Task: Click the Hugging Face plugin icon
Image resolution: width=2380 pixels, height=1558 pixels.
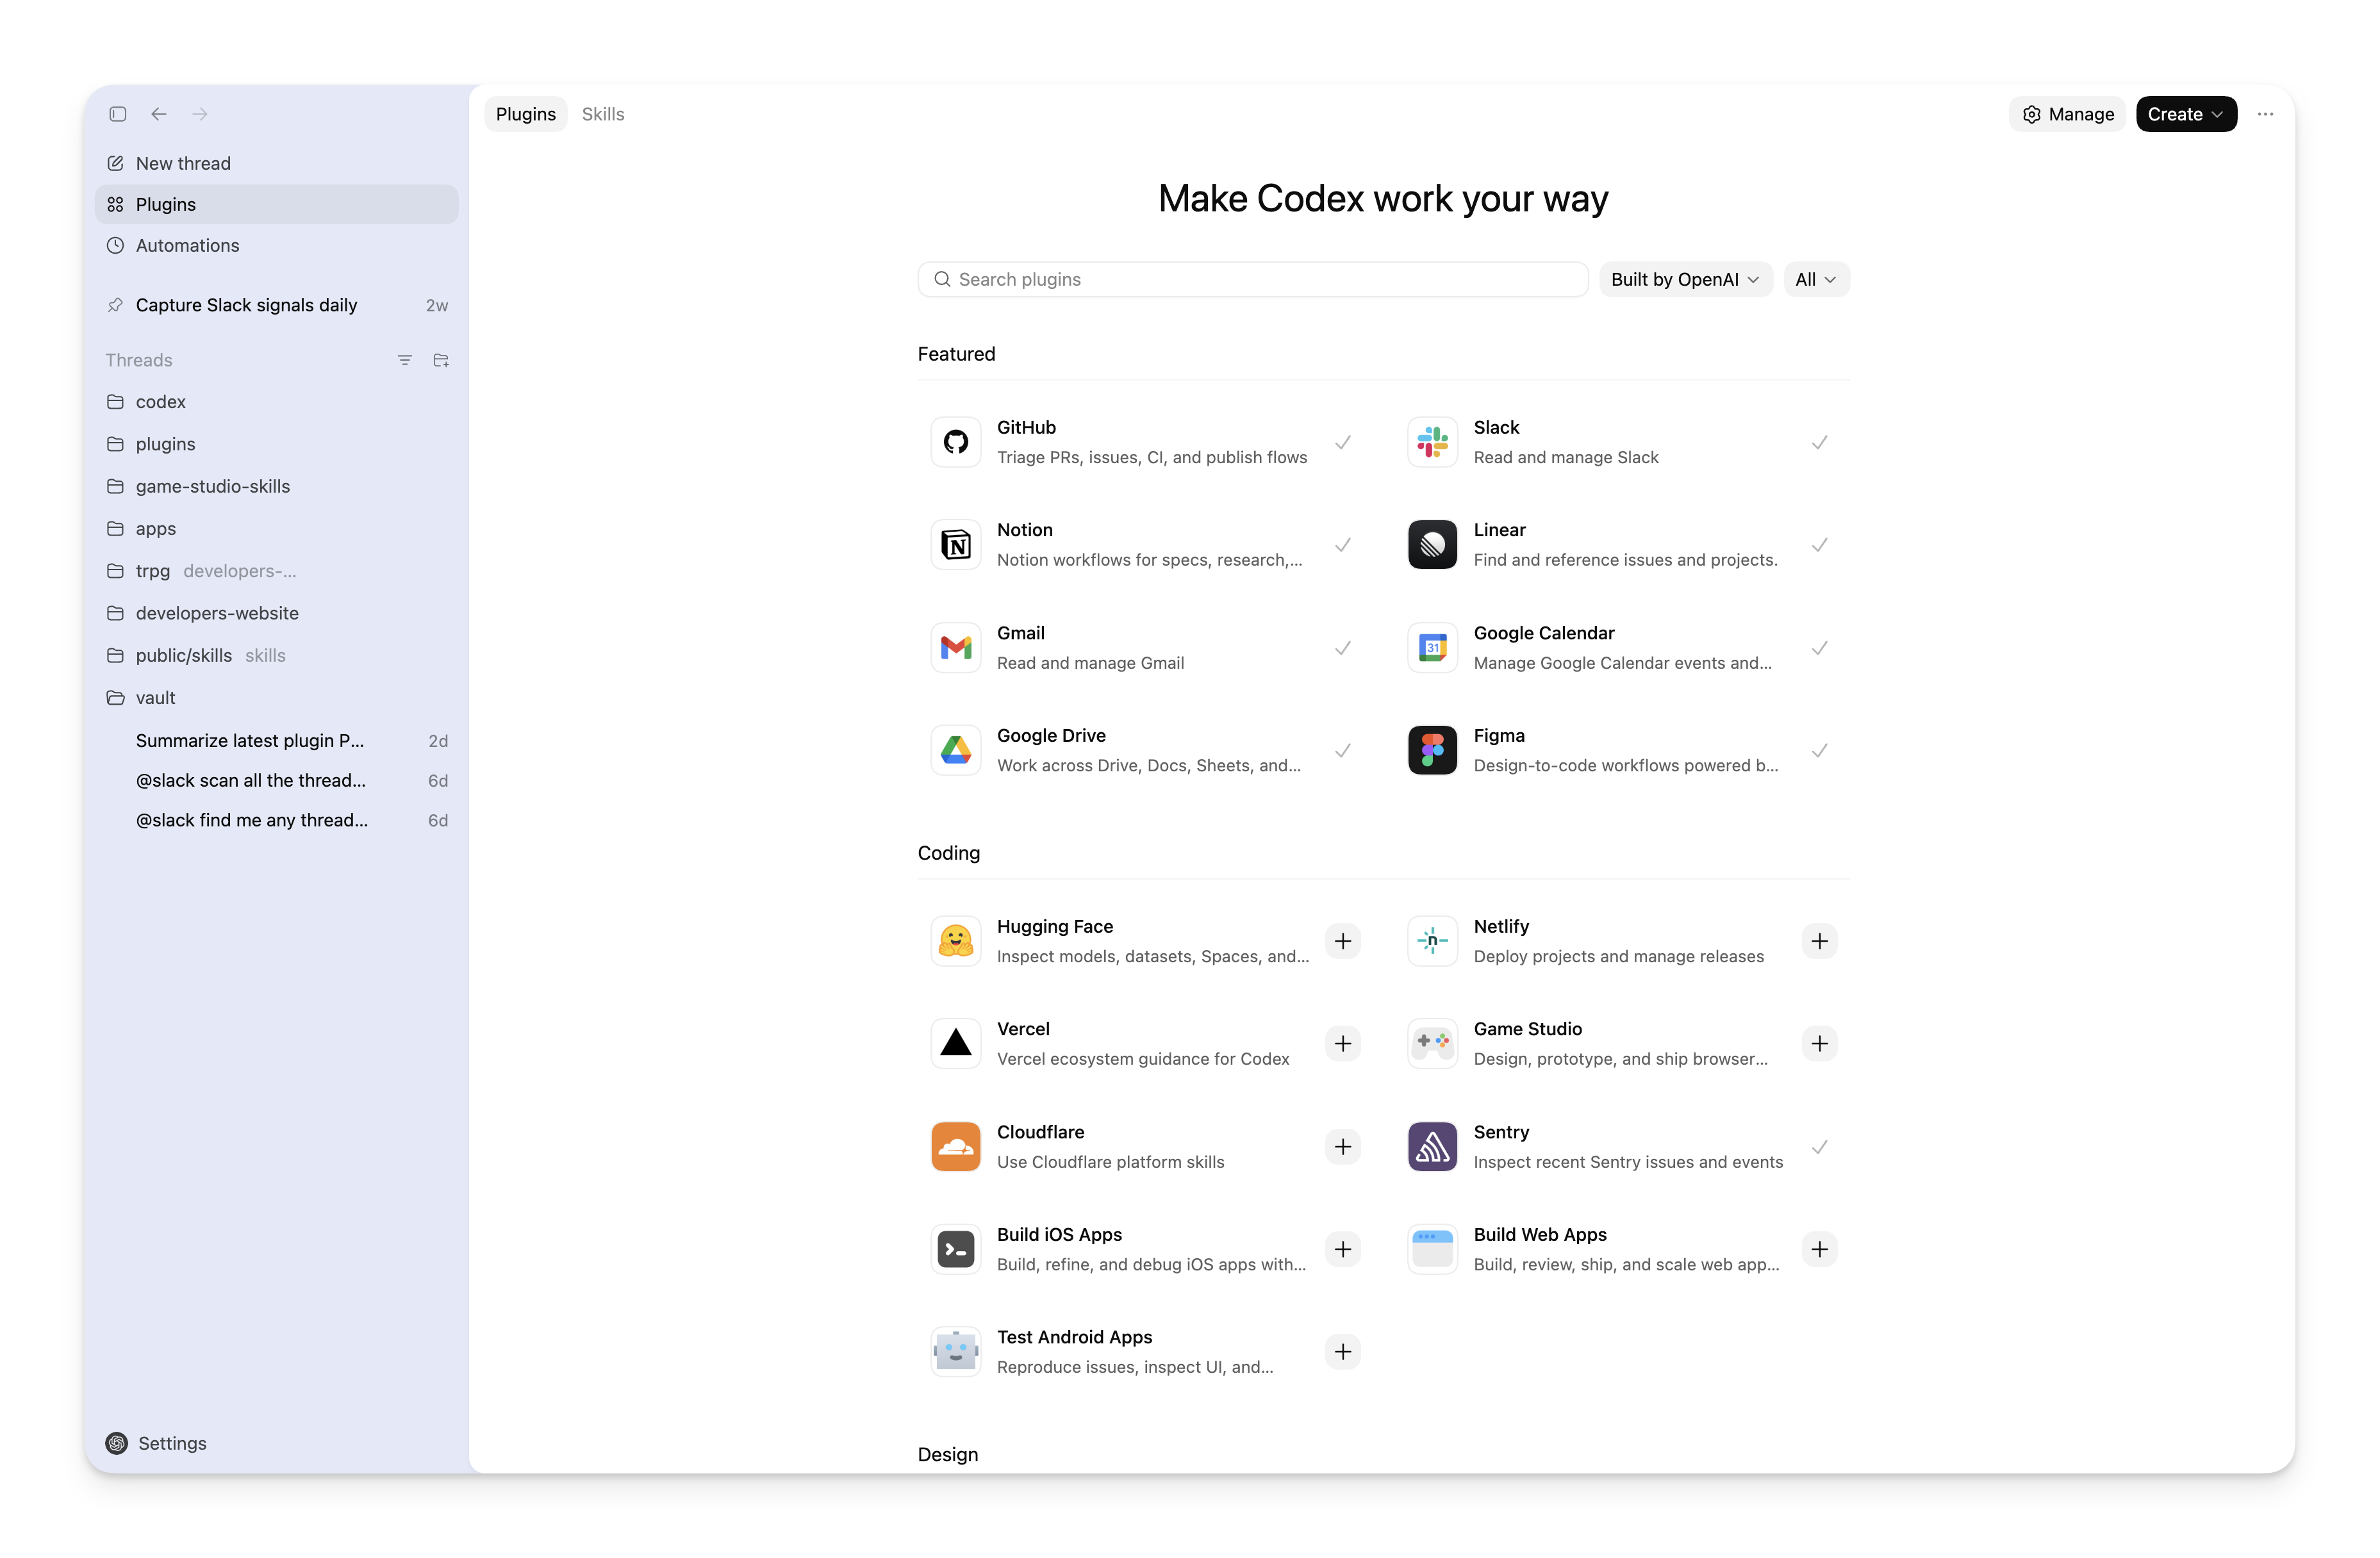Action: point(955,941)
